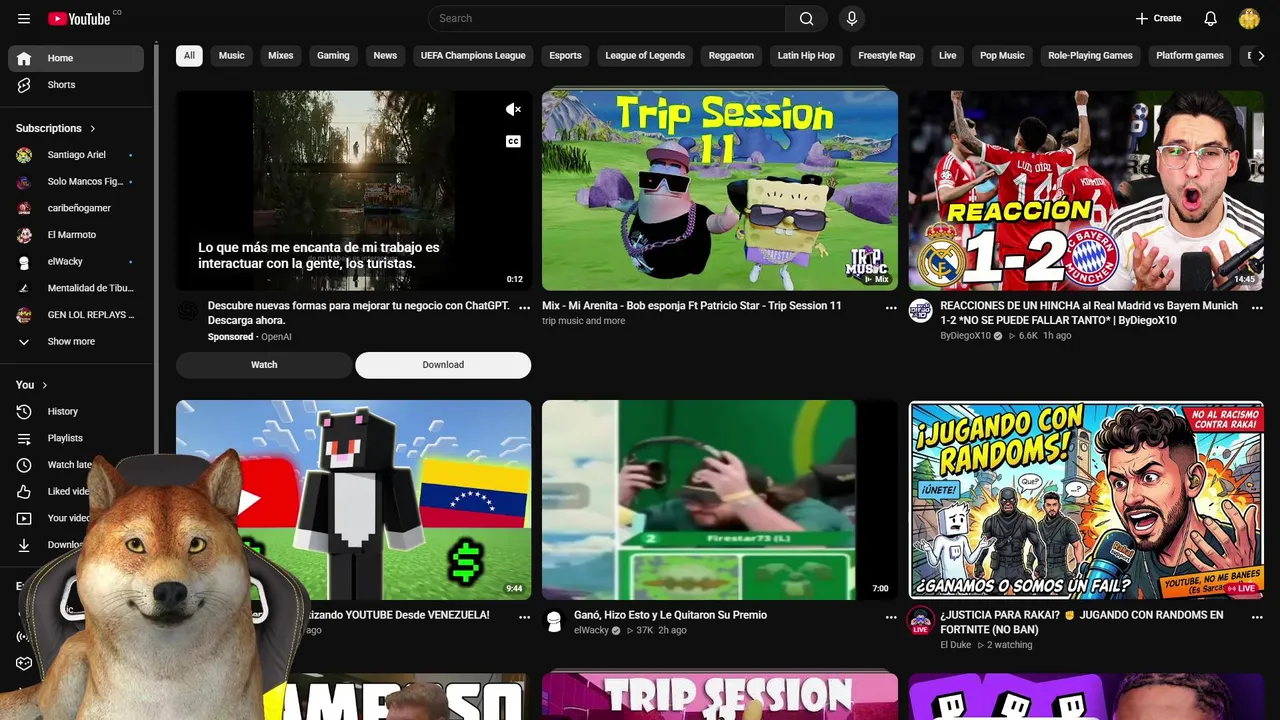Show more category chips with right arrow
Screen dimensions: 1280x720
pos(1261,56)
